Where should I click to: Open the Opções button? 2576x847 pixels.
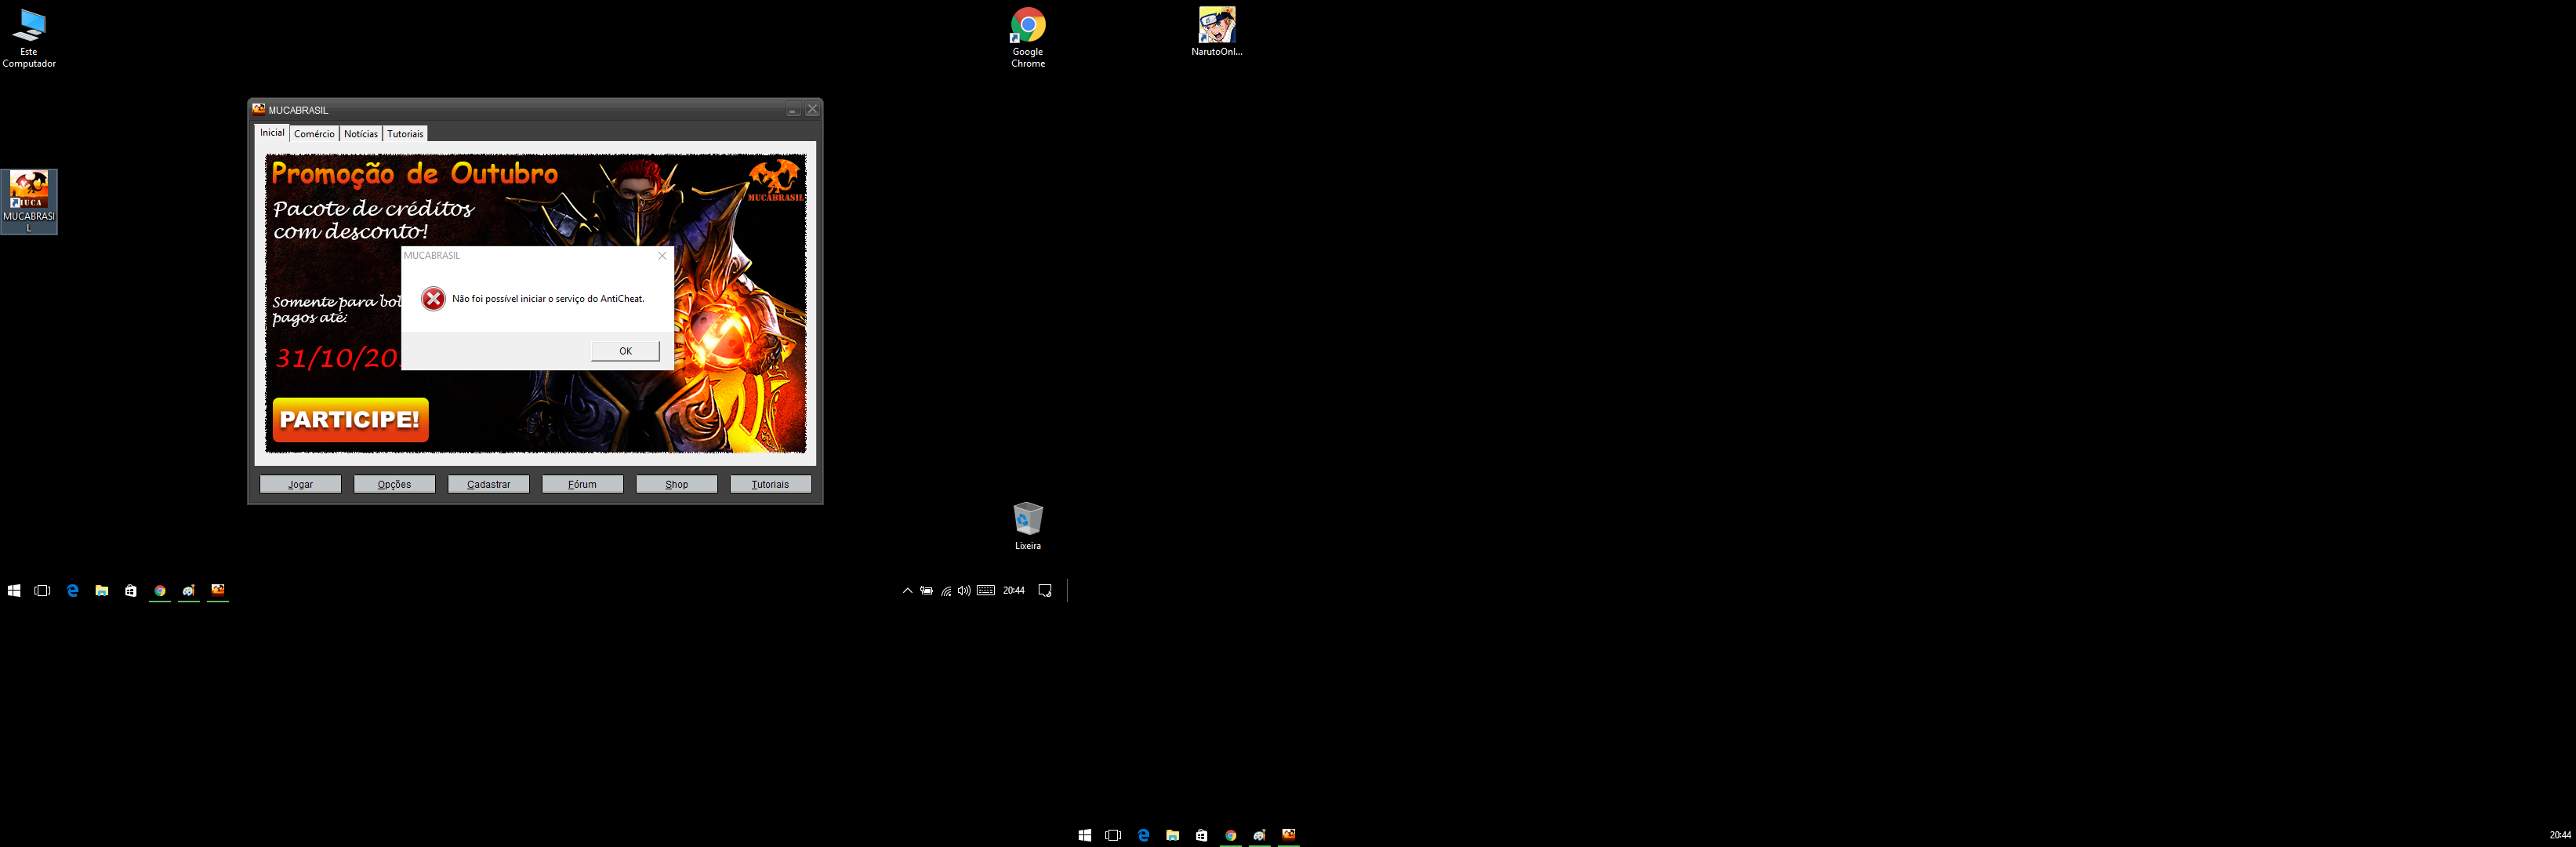(x=394, y=484)
